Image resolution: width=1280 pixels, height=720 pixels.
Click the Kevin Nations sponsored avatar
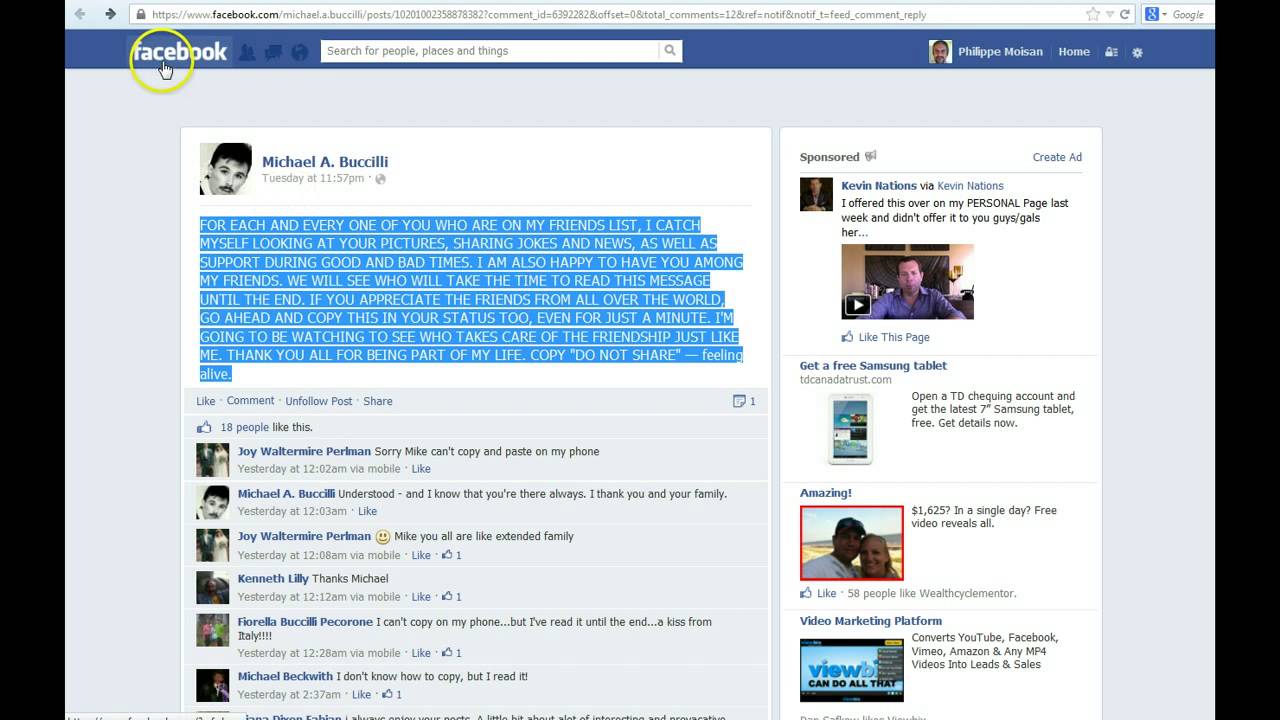(x=816, y=195)
